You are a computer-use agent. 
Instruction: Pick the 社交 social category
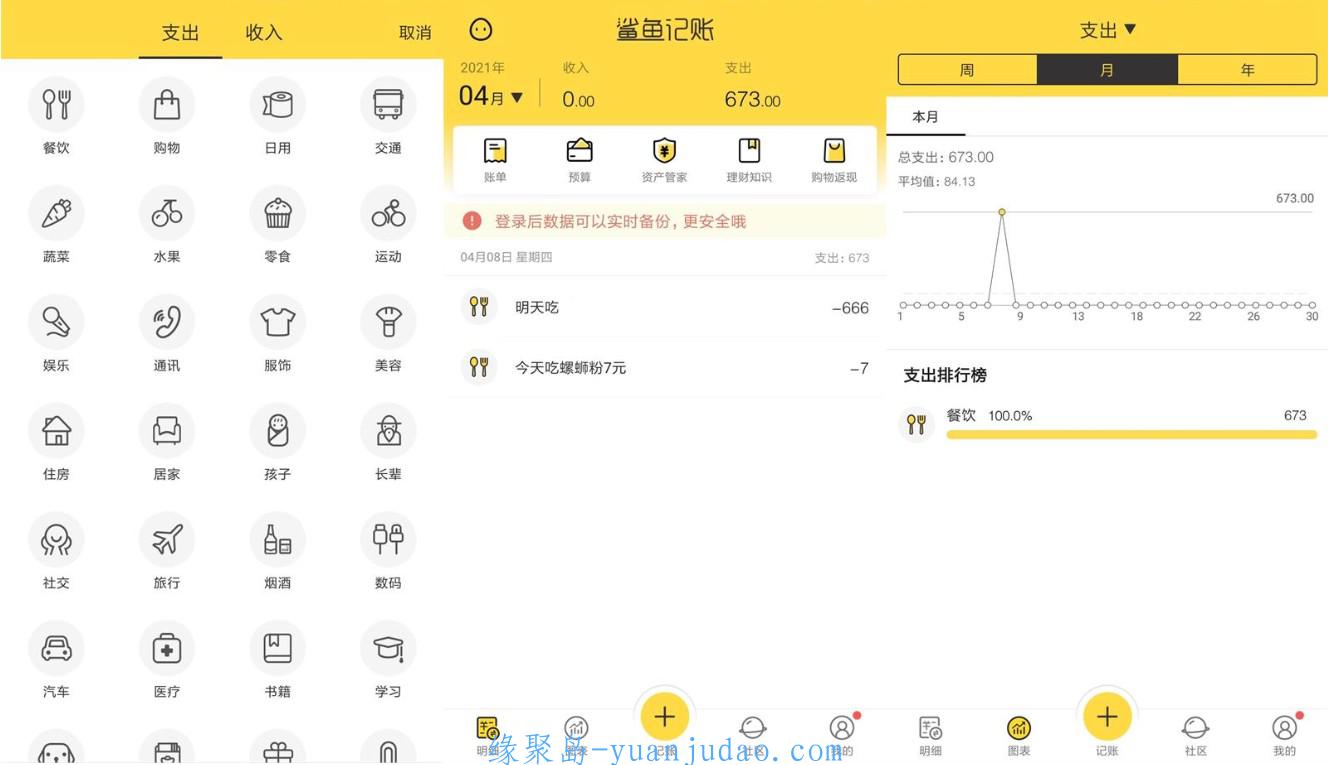pos(56,540)
